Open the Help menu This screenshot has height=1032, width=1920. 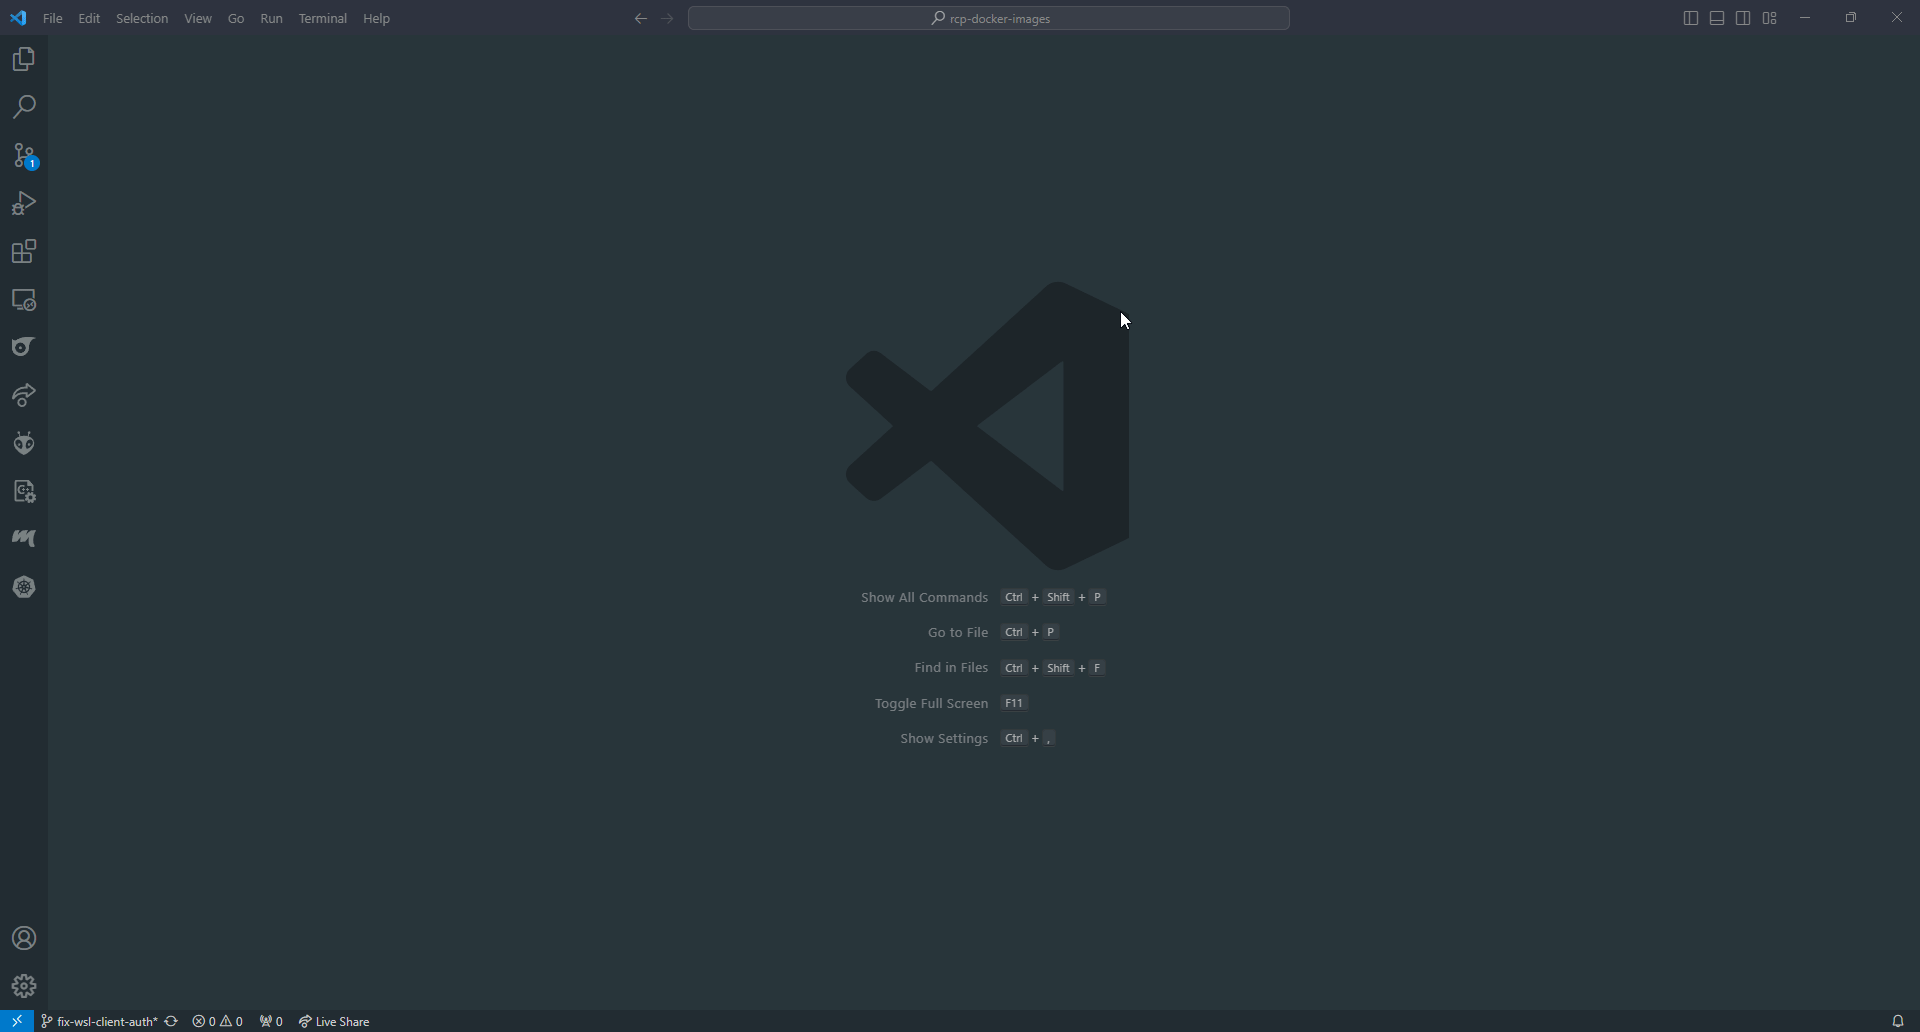377,18
